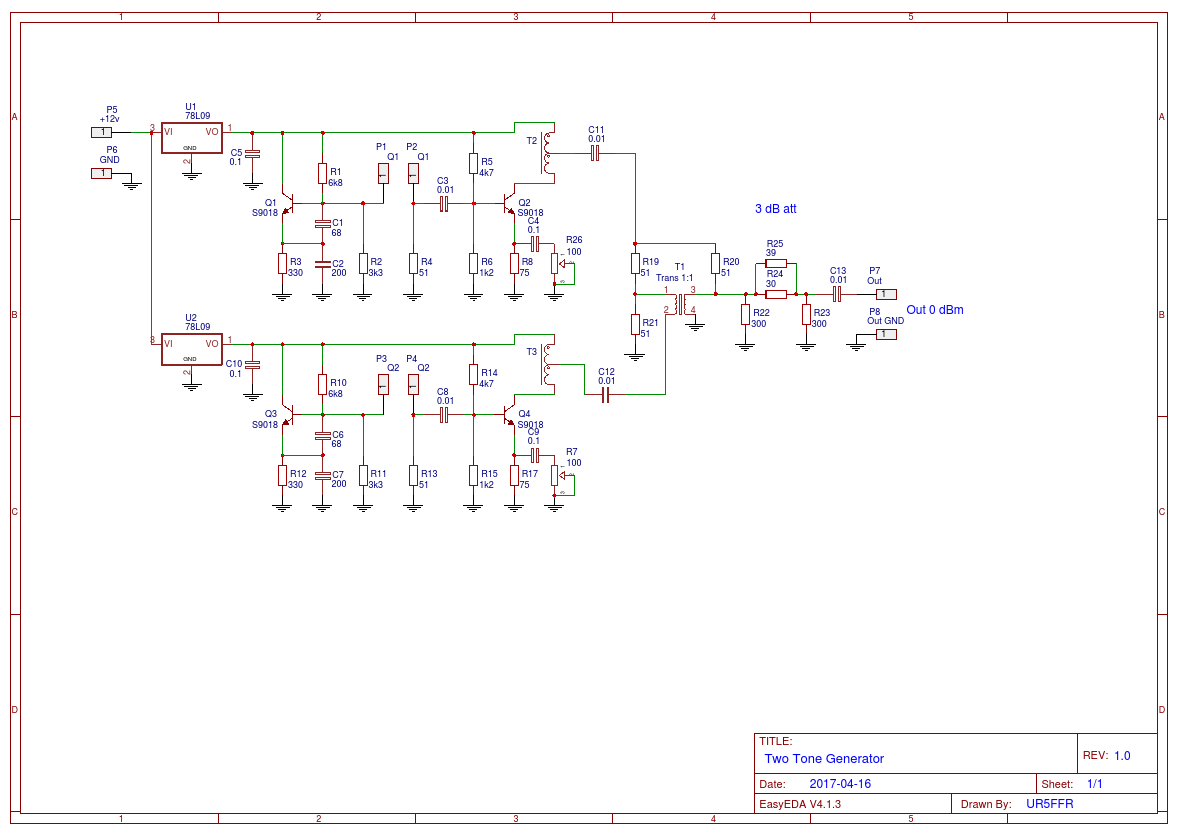This screenshot has width=1181, height=834.
Task: Click the P7 Out connector
Action: pyautogui.click(x=886, y=294)
